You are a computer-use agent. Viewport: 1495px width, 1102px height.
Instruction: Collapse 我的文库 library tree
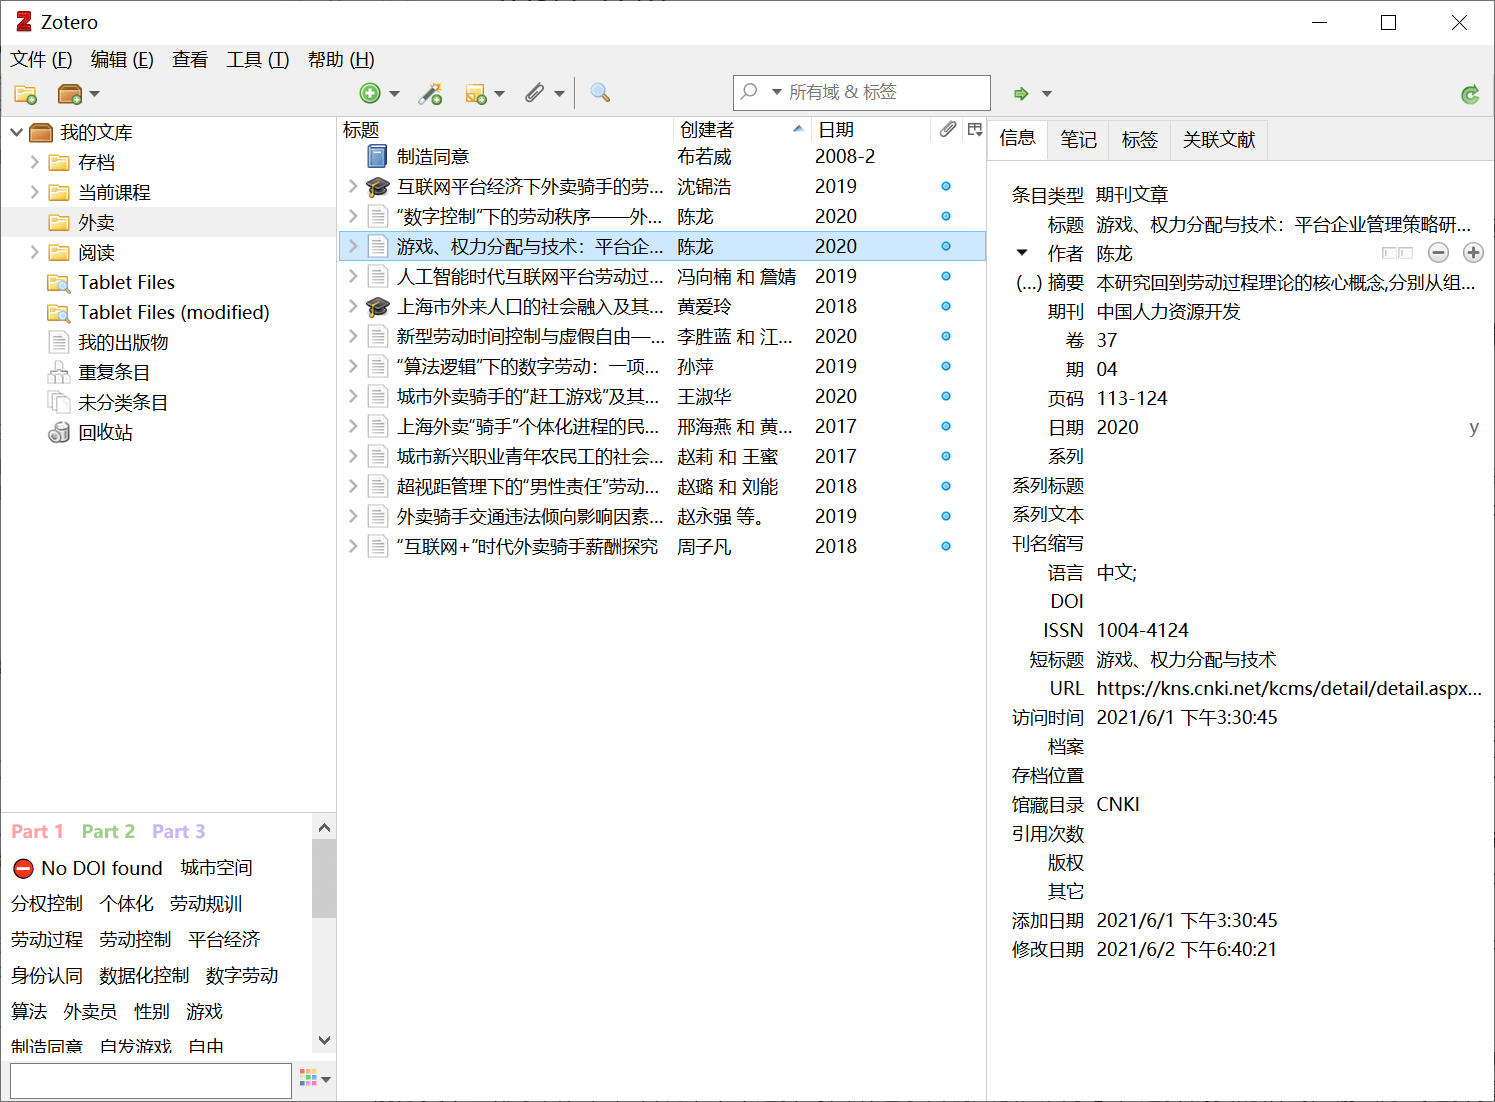pos(17,132)
